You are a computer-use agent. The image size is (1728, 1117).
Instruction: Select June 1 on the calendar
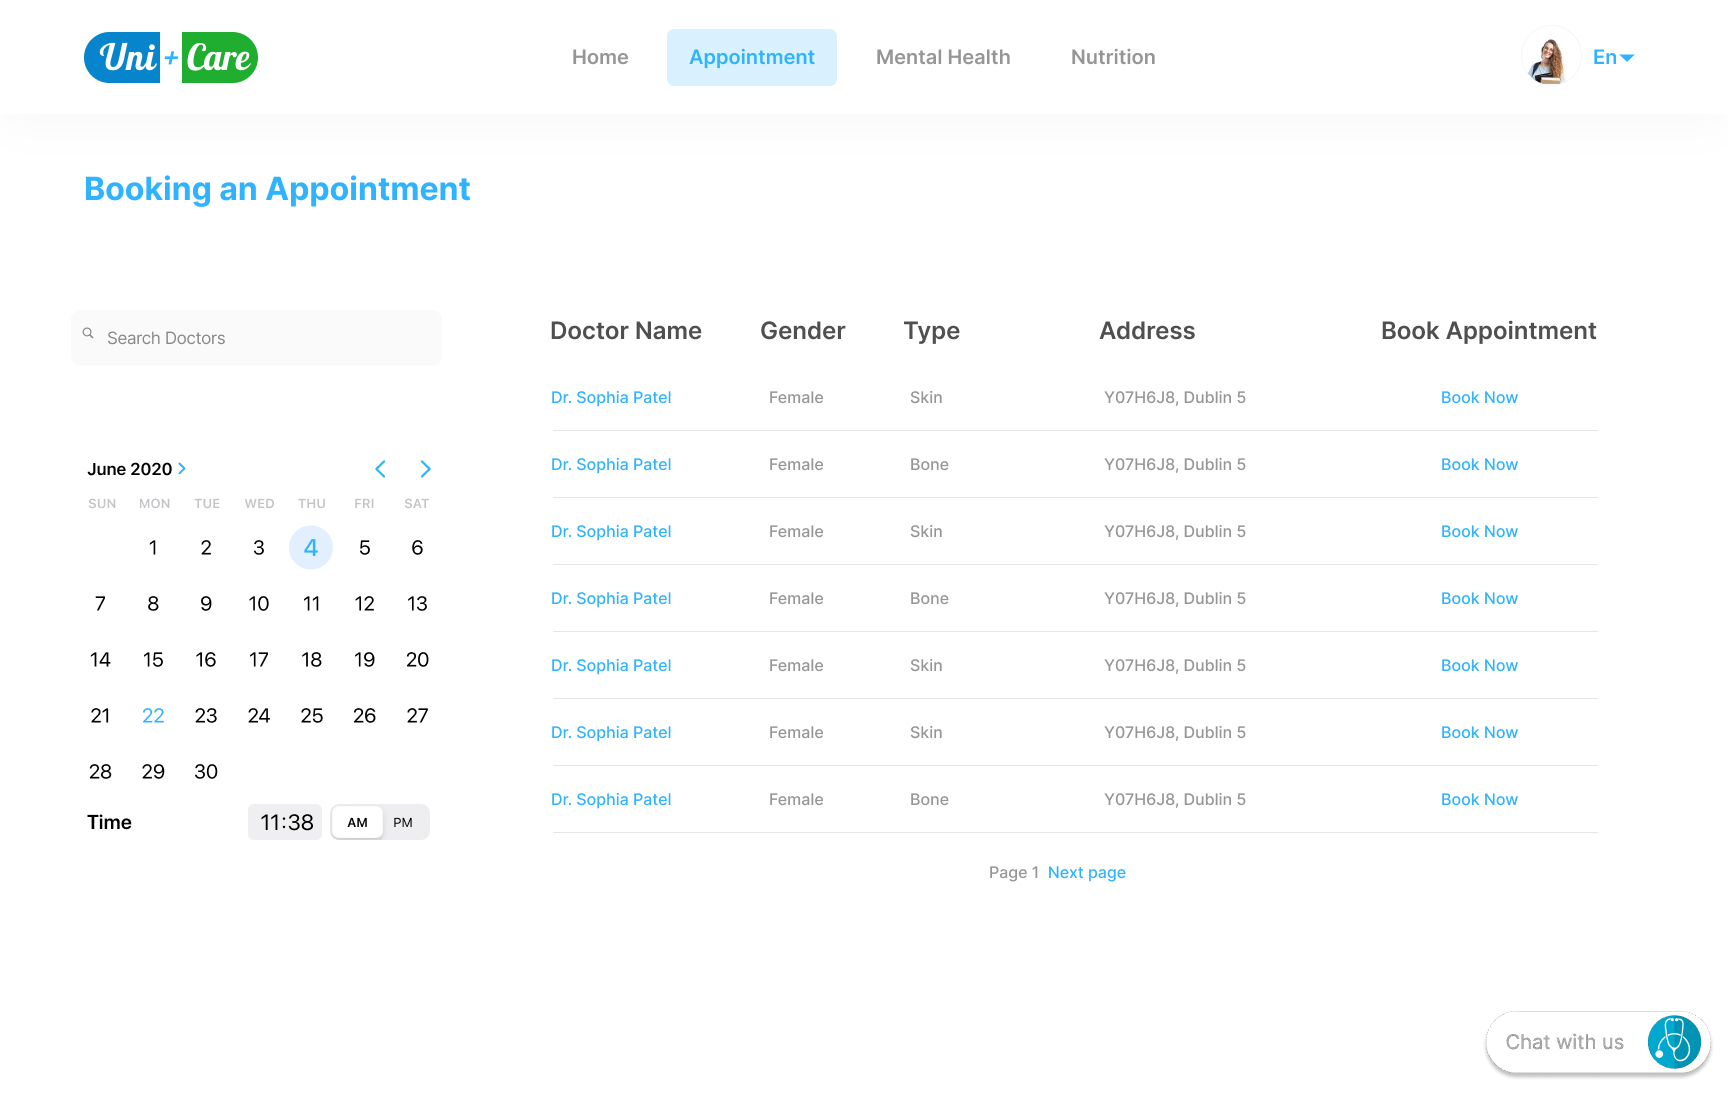pos(153,548)
